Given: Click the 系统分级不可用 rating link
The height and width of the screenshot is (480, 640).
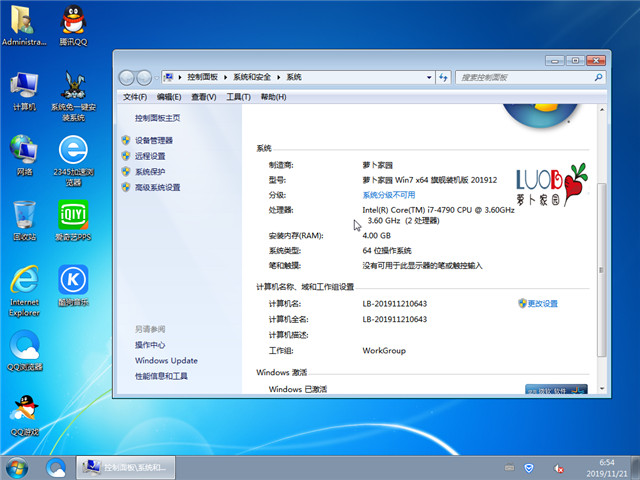Looking at the screenshot, I should tap(389, 195).
